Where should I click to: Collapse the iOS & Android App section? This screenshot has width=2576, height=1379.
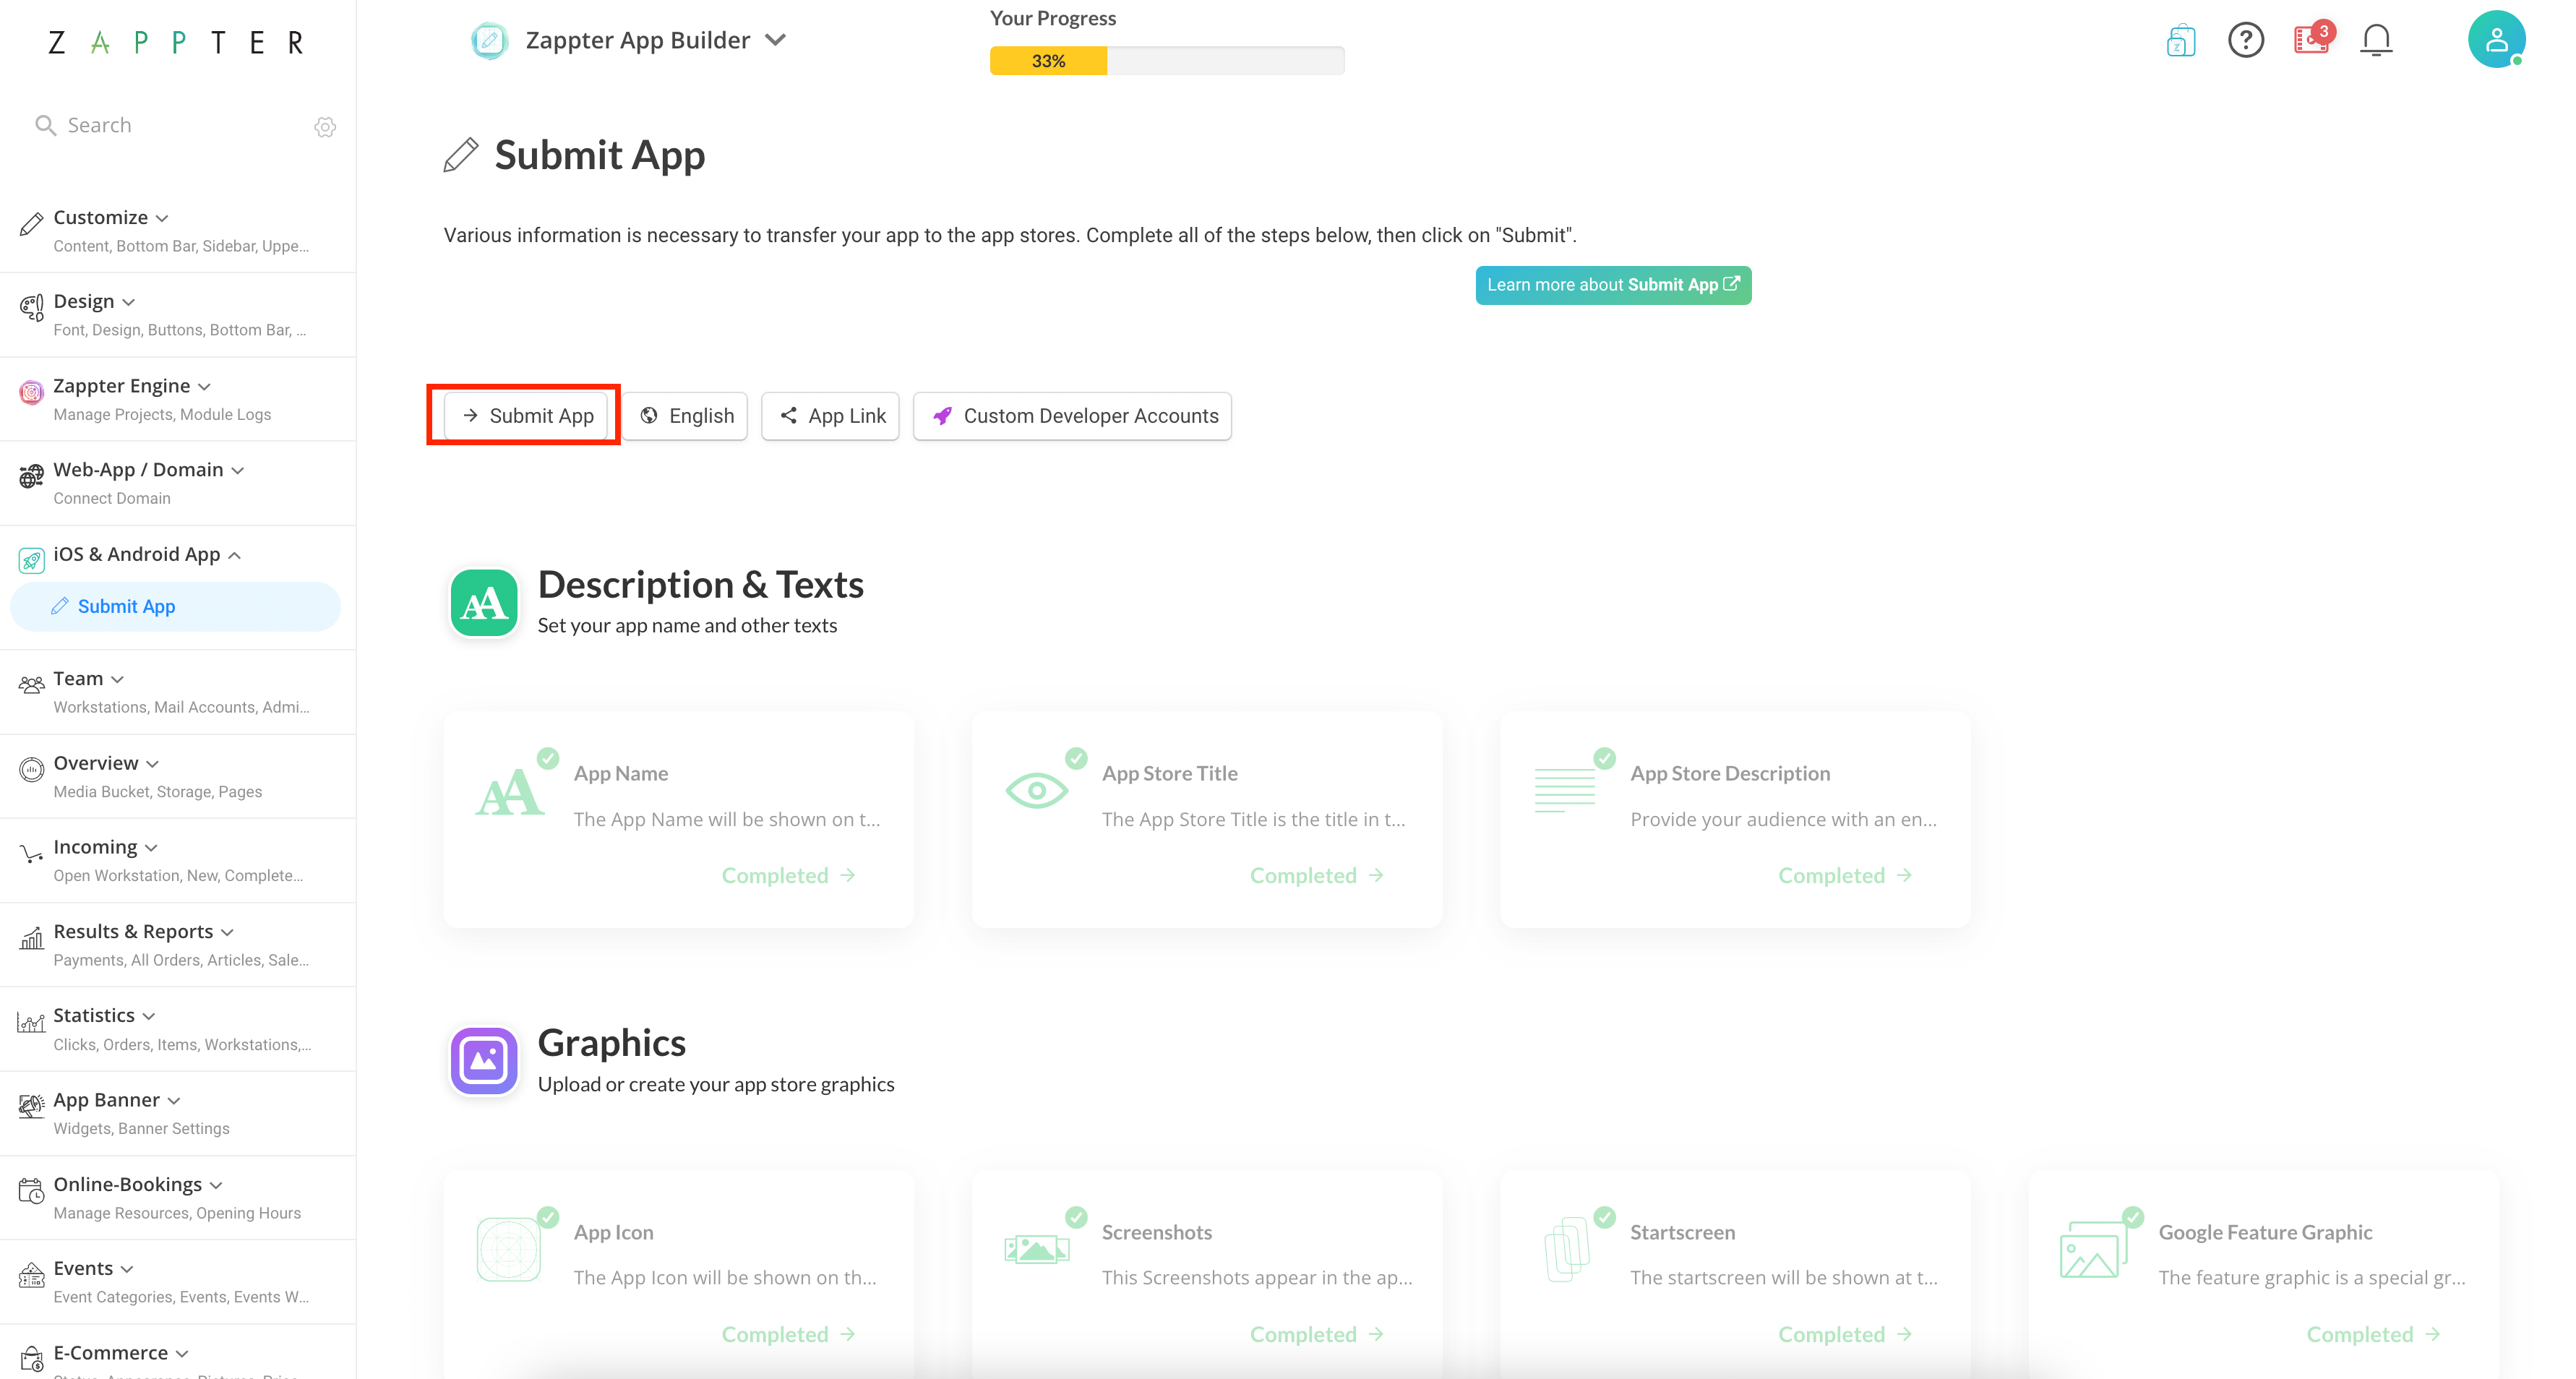235,555
